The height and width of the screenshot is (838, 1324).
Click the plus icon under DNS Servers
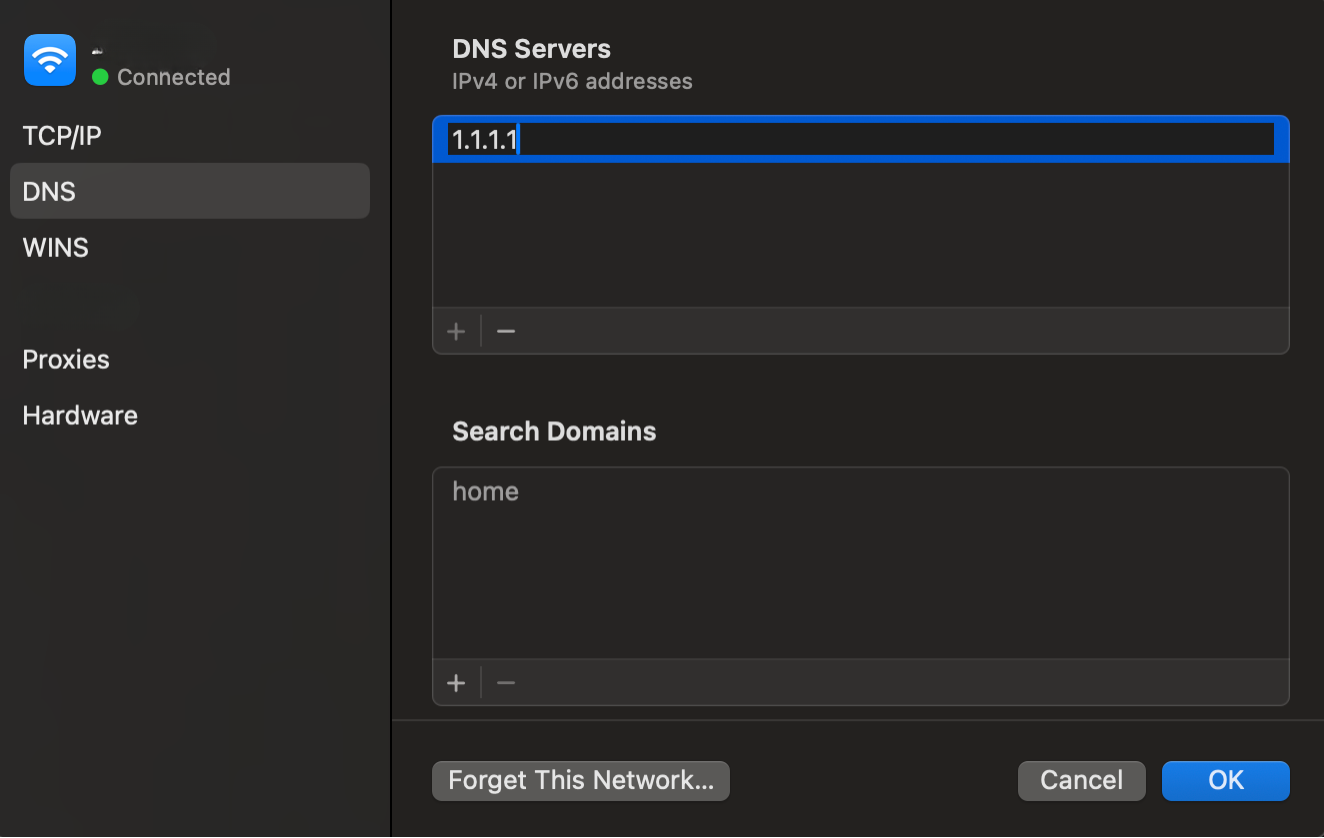click(x=456, y=331)
